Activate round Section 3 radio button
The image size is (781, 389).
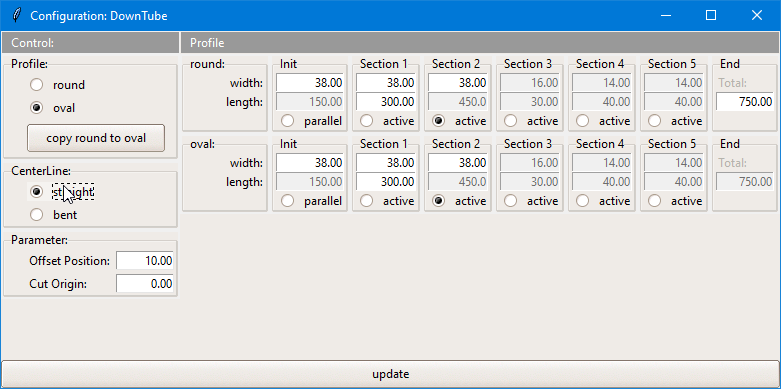511,121
